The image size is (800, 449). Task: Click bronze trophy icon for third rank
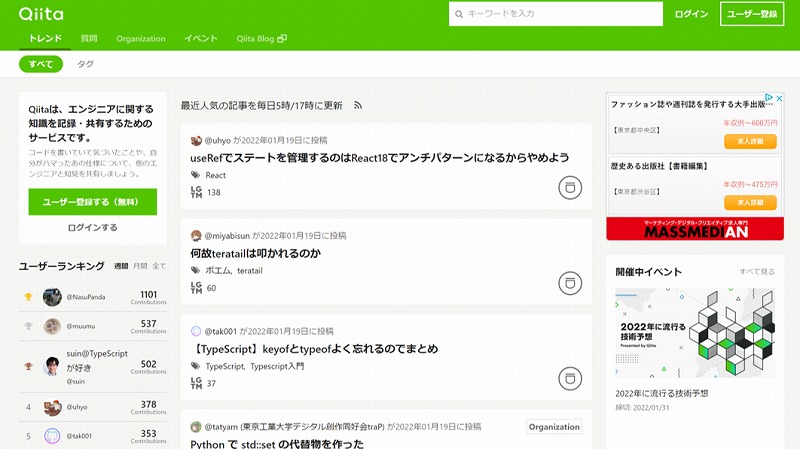point(29,366)
